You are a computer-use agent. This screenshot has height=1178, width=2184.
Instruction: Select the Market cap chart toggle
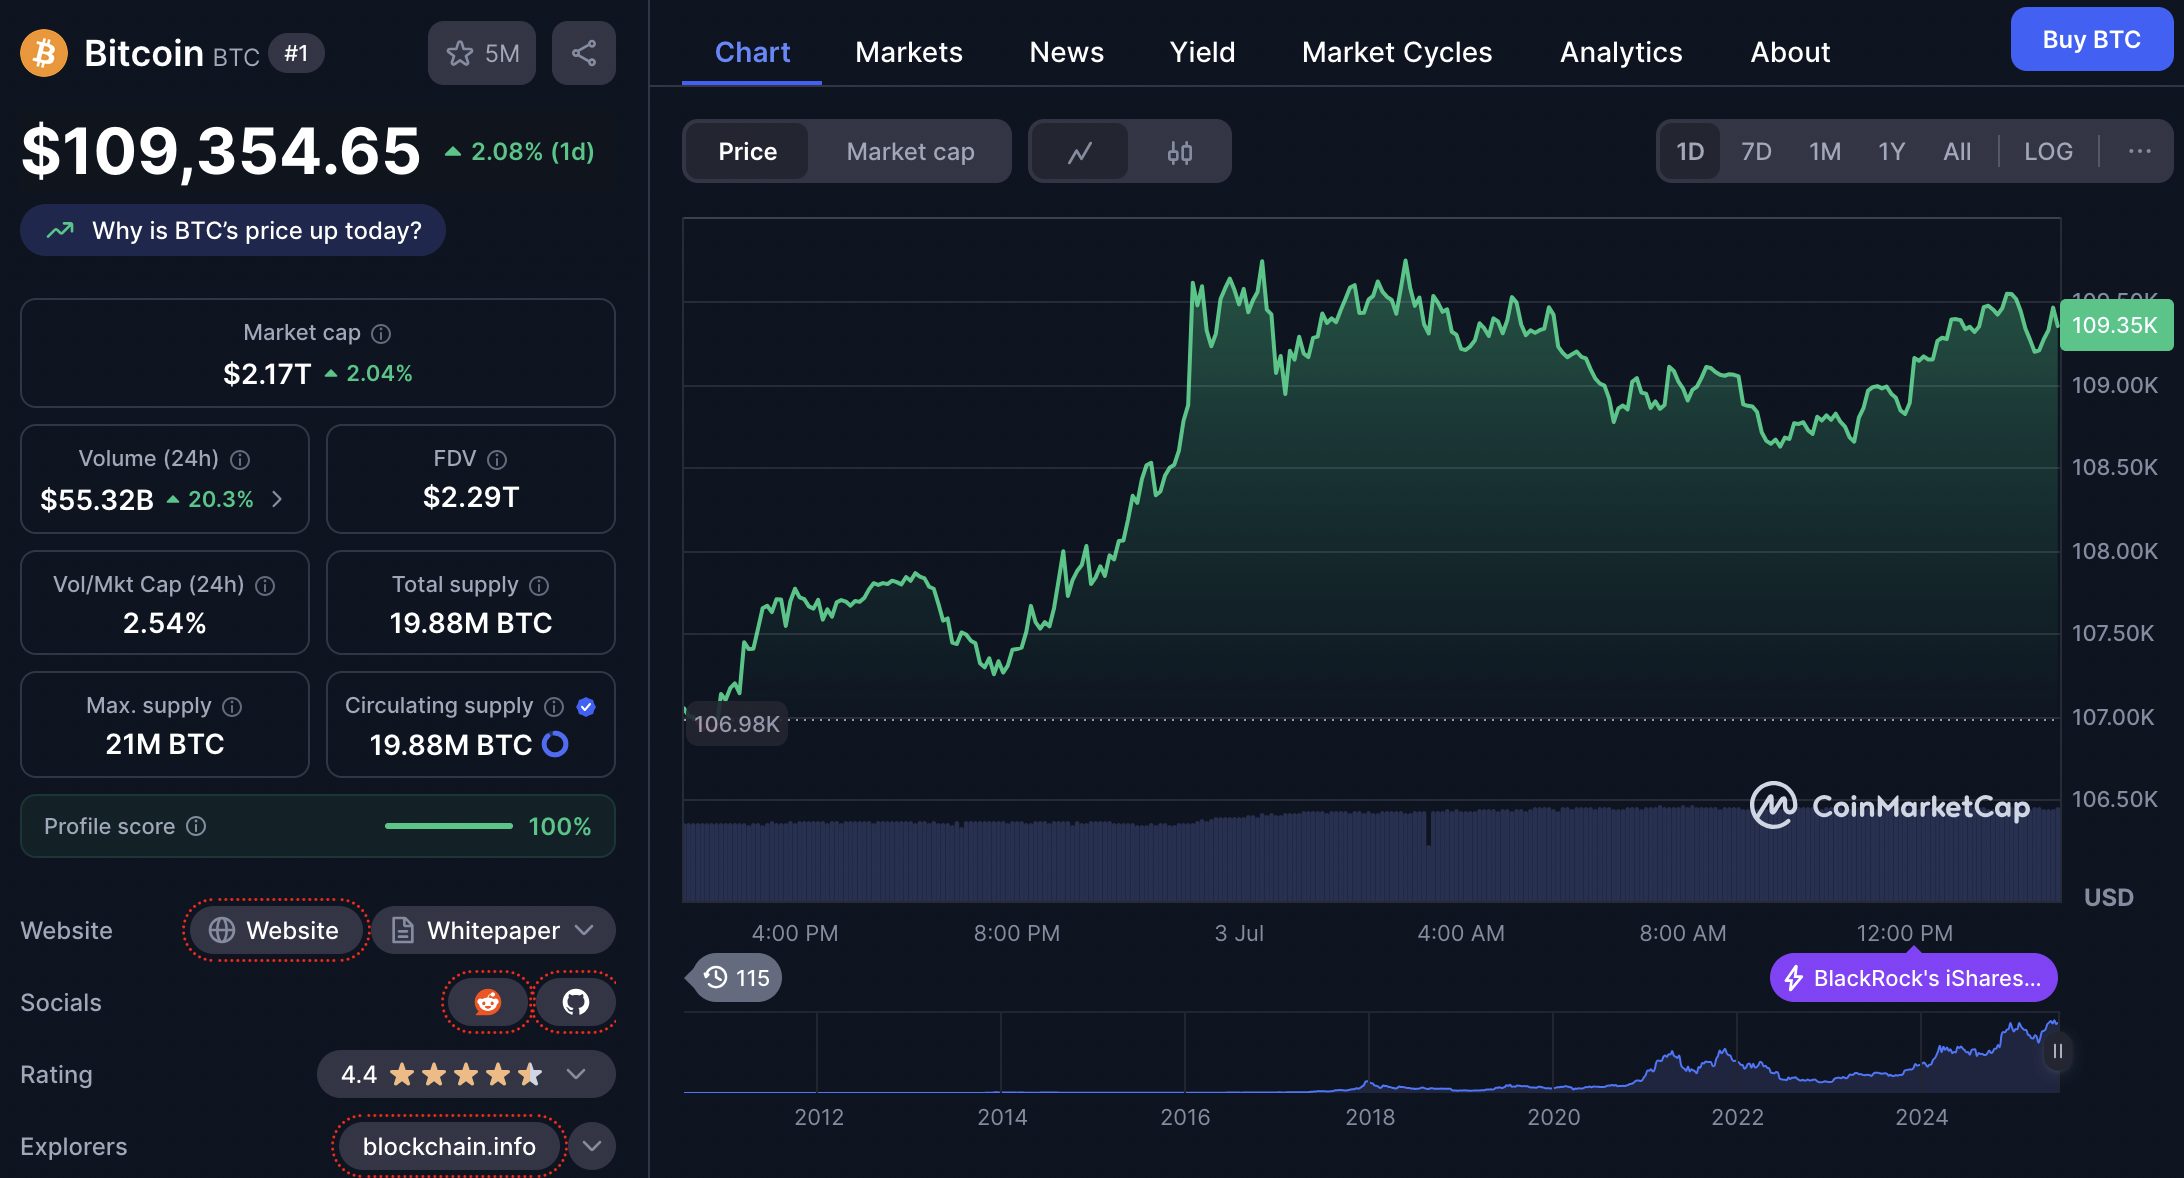910,152
